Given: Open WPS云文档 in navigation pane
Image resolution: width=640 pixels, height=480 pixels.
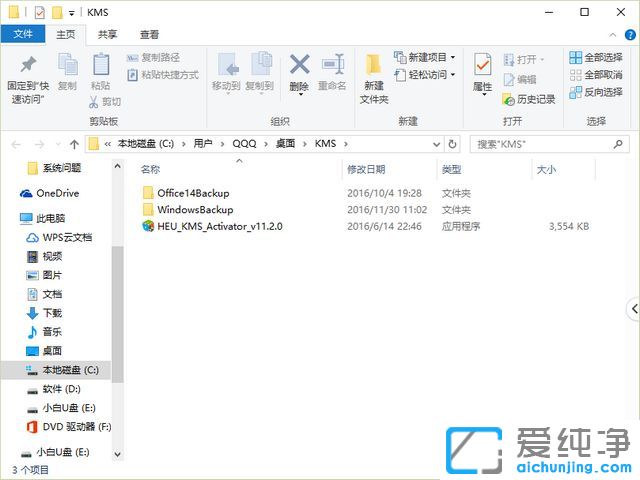Looking at the screenshot, I should tap(60, 237).
